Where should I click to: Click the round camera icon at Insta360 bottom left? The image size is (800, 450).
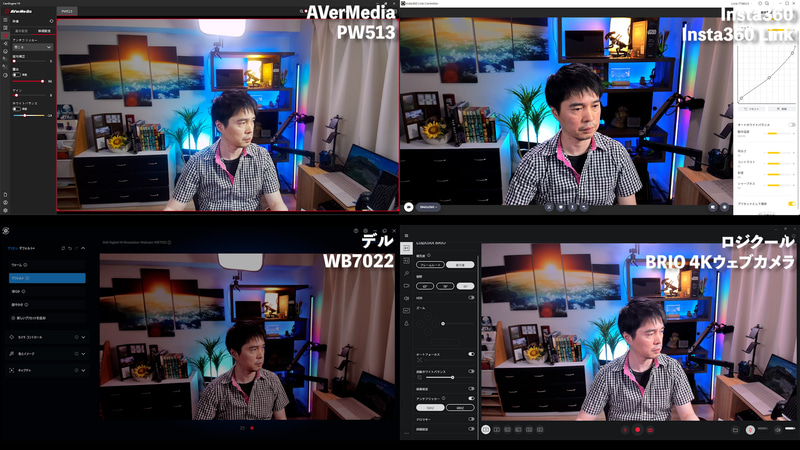coord(408,207)
